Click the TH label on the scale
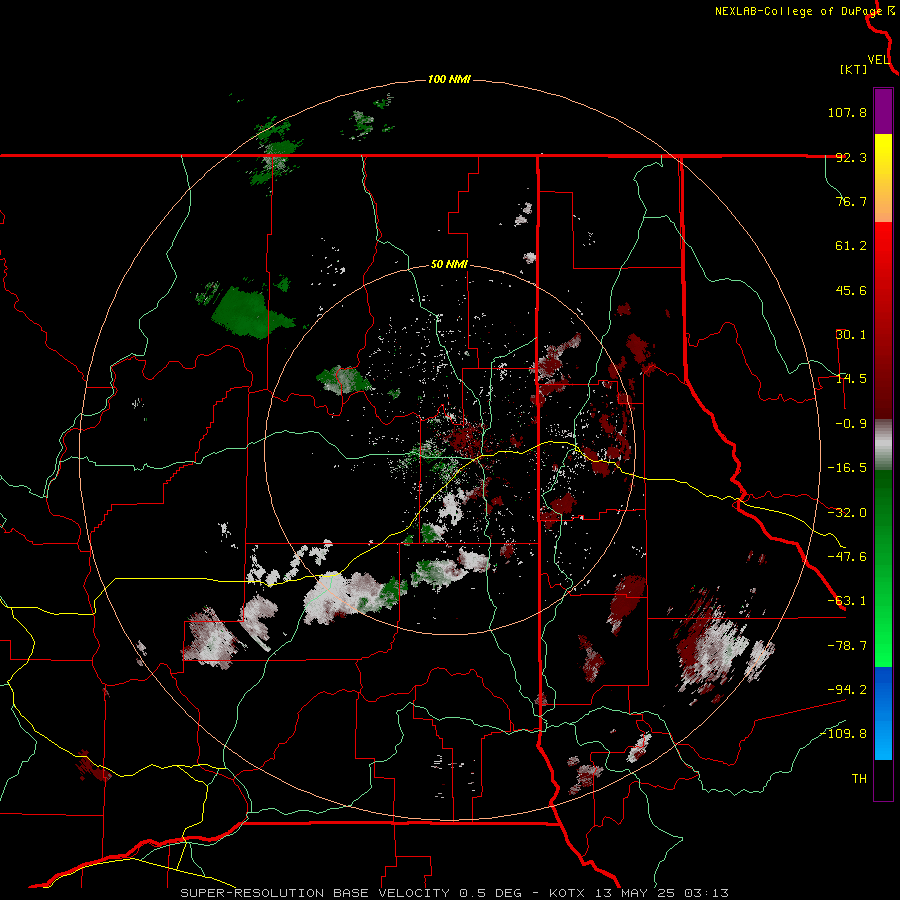The width and height of the screenshot is (900, 900). coord(859,779)
